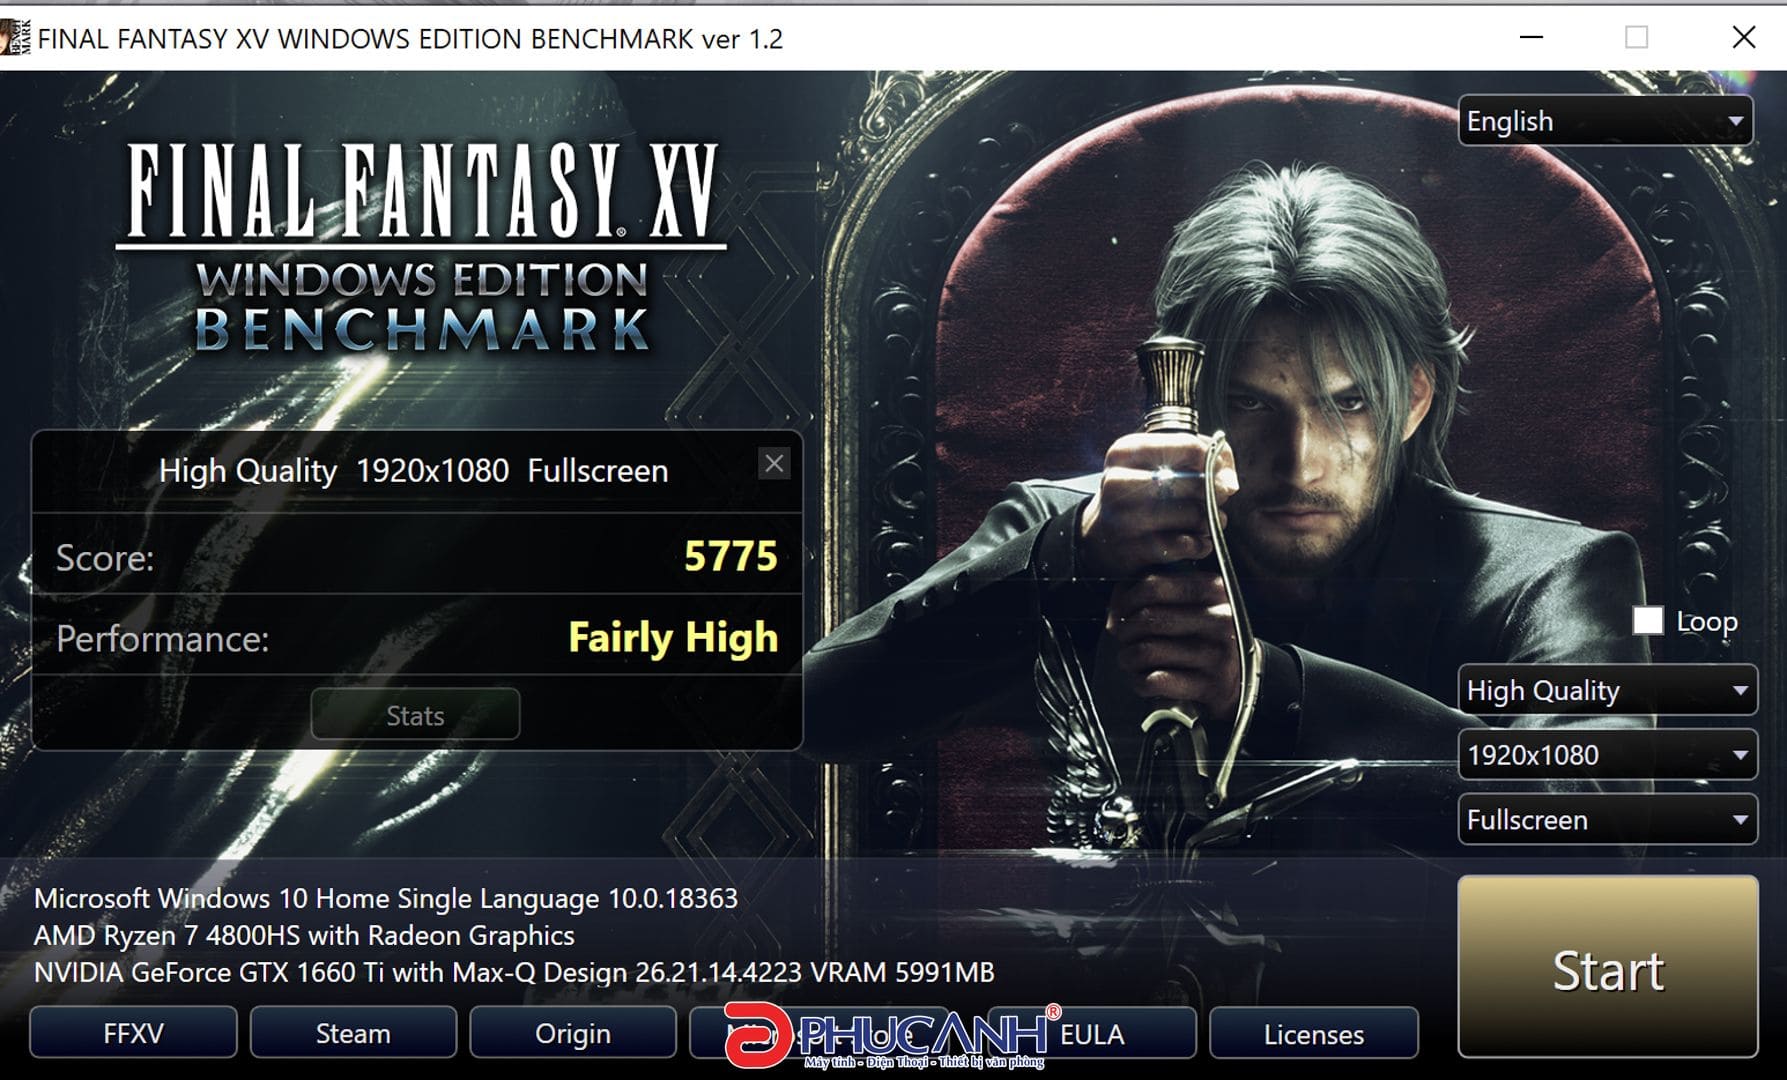Click the Performance: label
The height and width of the screenshot is (1080, 1787).
click(162, 639)
